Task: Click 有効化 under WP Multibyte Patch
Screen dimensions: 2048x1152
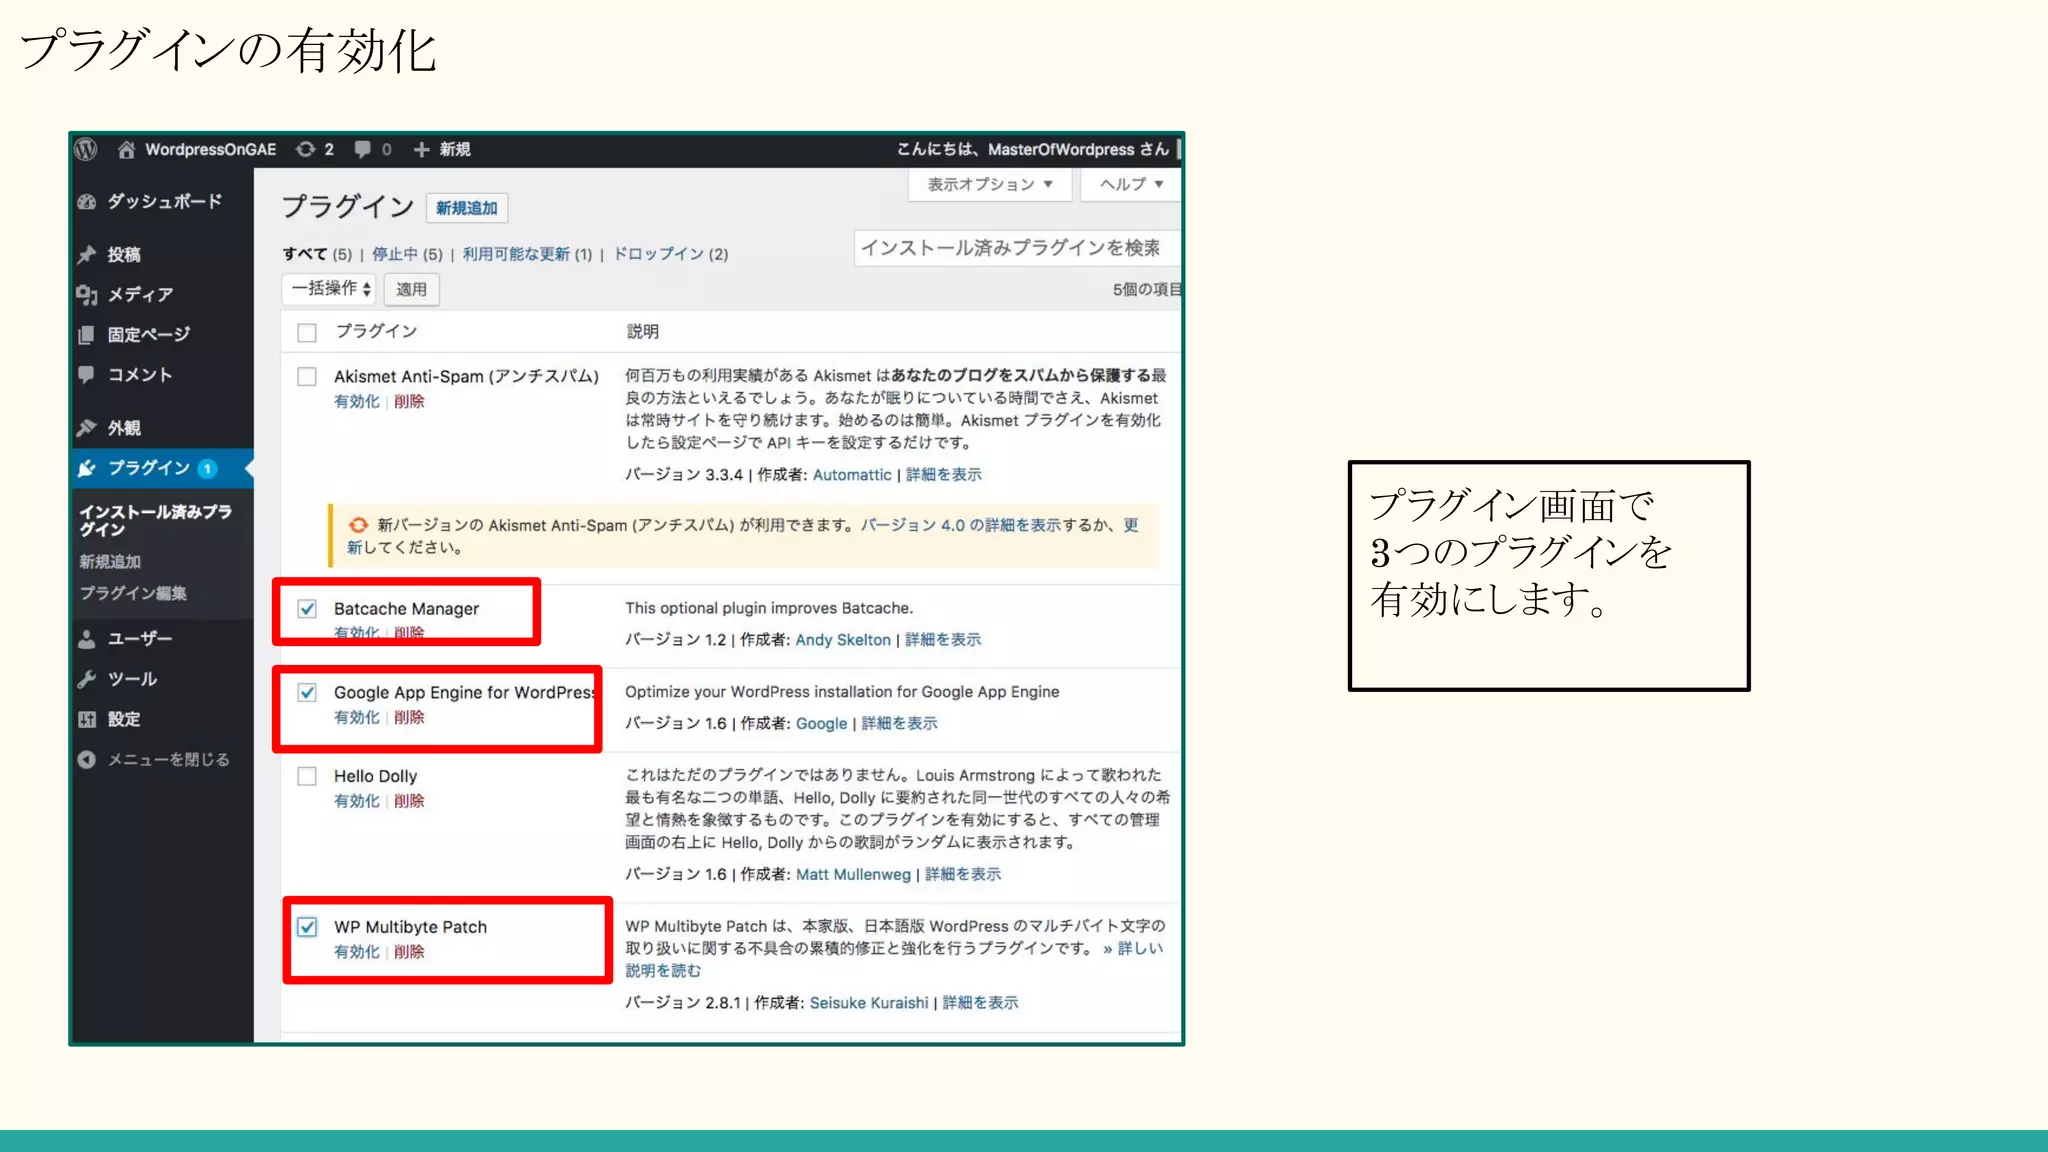Action: click(357, 952)
